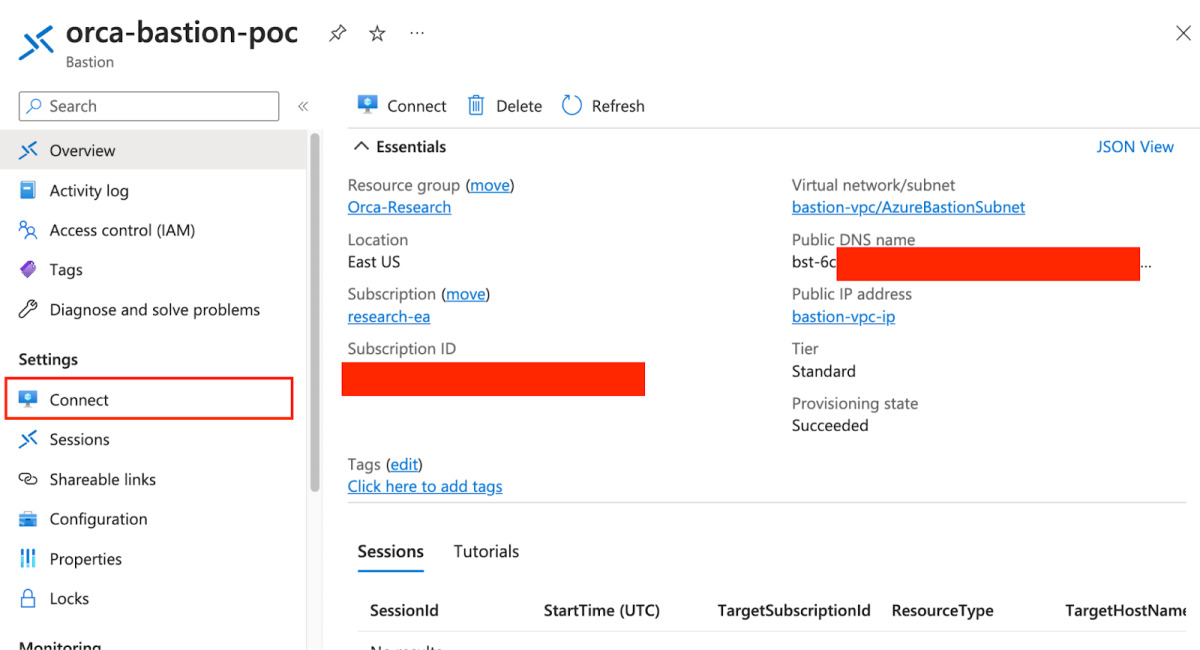This screenshot has width=1200, height=650.
Task: Click Refresh in the top toolbar
Action: click(603, 105)
